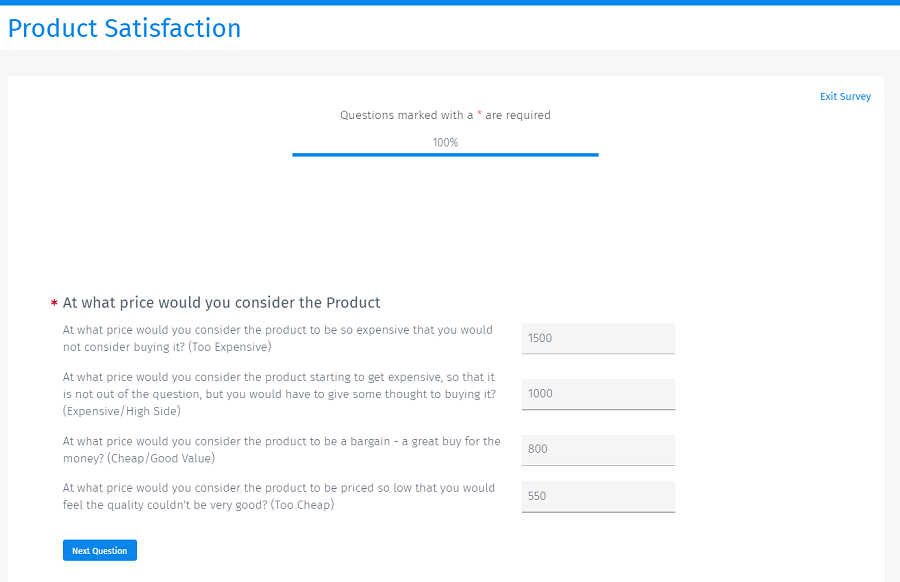The image size is (900, 582).
Task: Click the question text ending in '(Cheap/Good Value)'
Action: [281, 449]
